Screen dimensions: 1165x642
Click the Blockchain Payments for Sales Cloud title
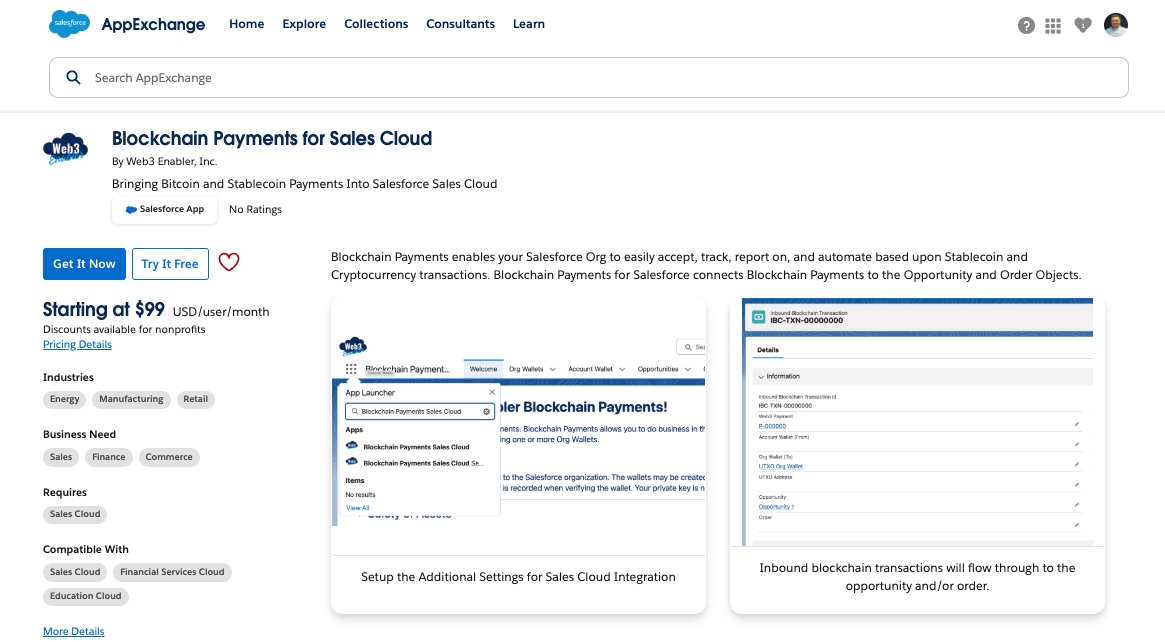272,138
